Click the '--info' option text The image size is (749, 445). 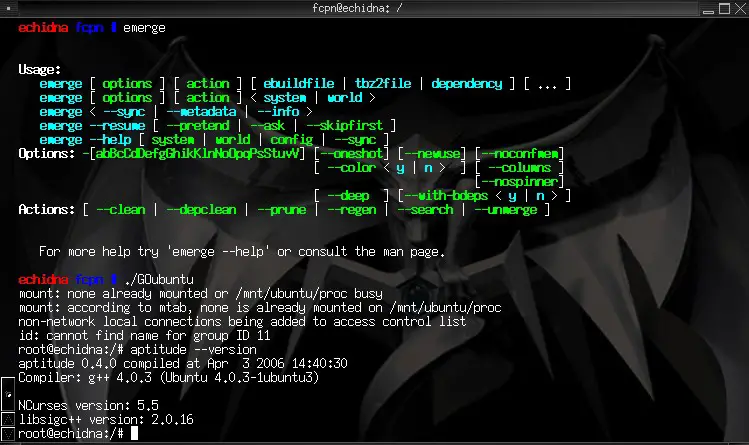click(x=278, y=112)
